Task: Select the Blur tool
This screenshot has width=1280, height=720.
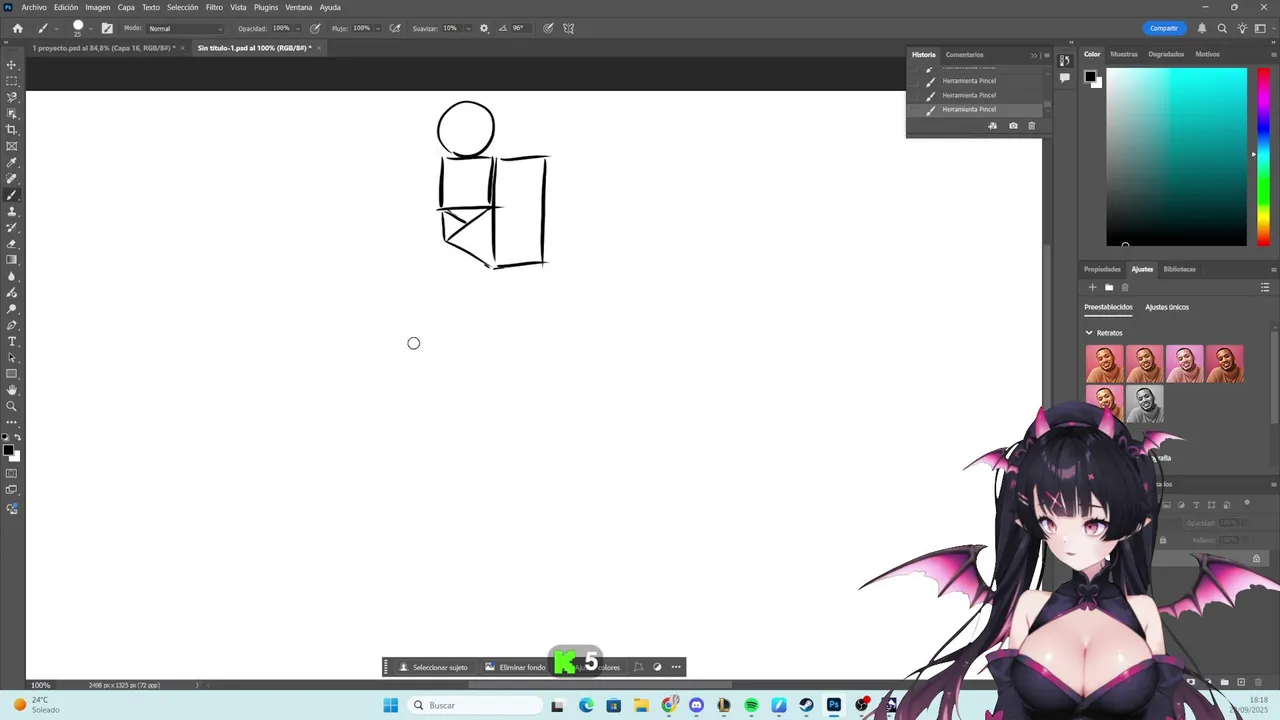Action: [x=12, y=276]
